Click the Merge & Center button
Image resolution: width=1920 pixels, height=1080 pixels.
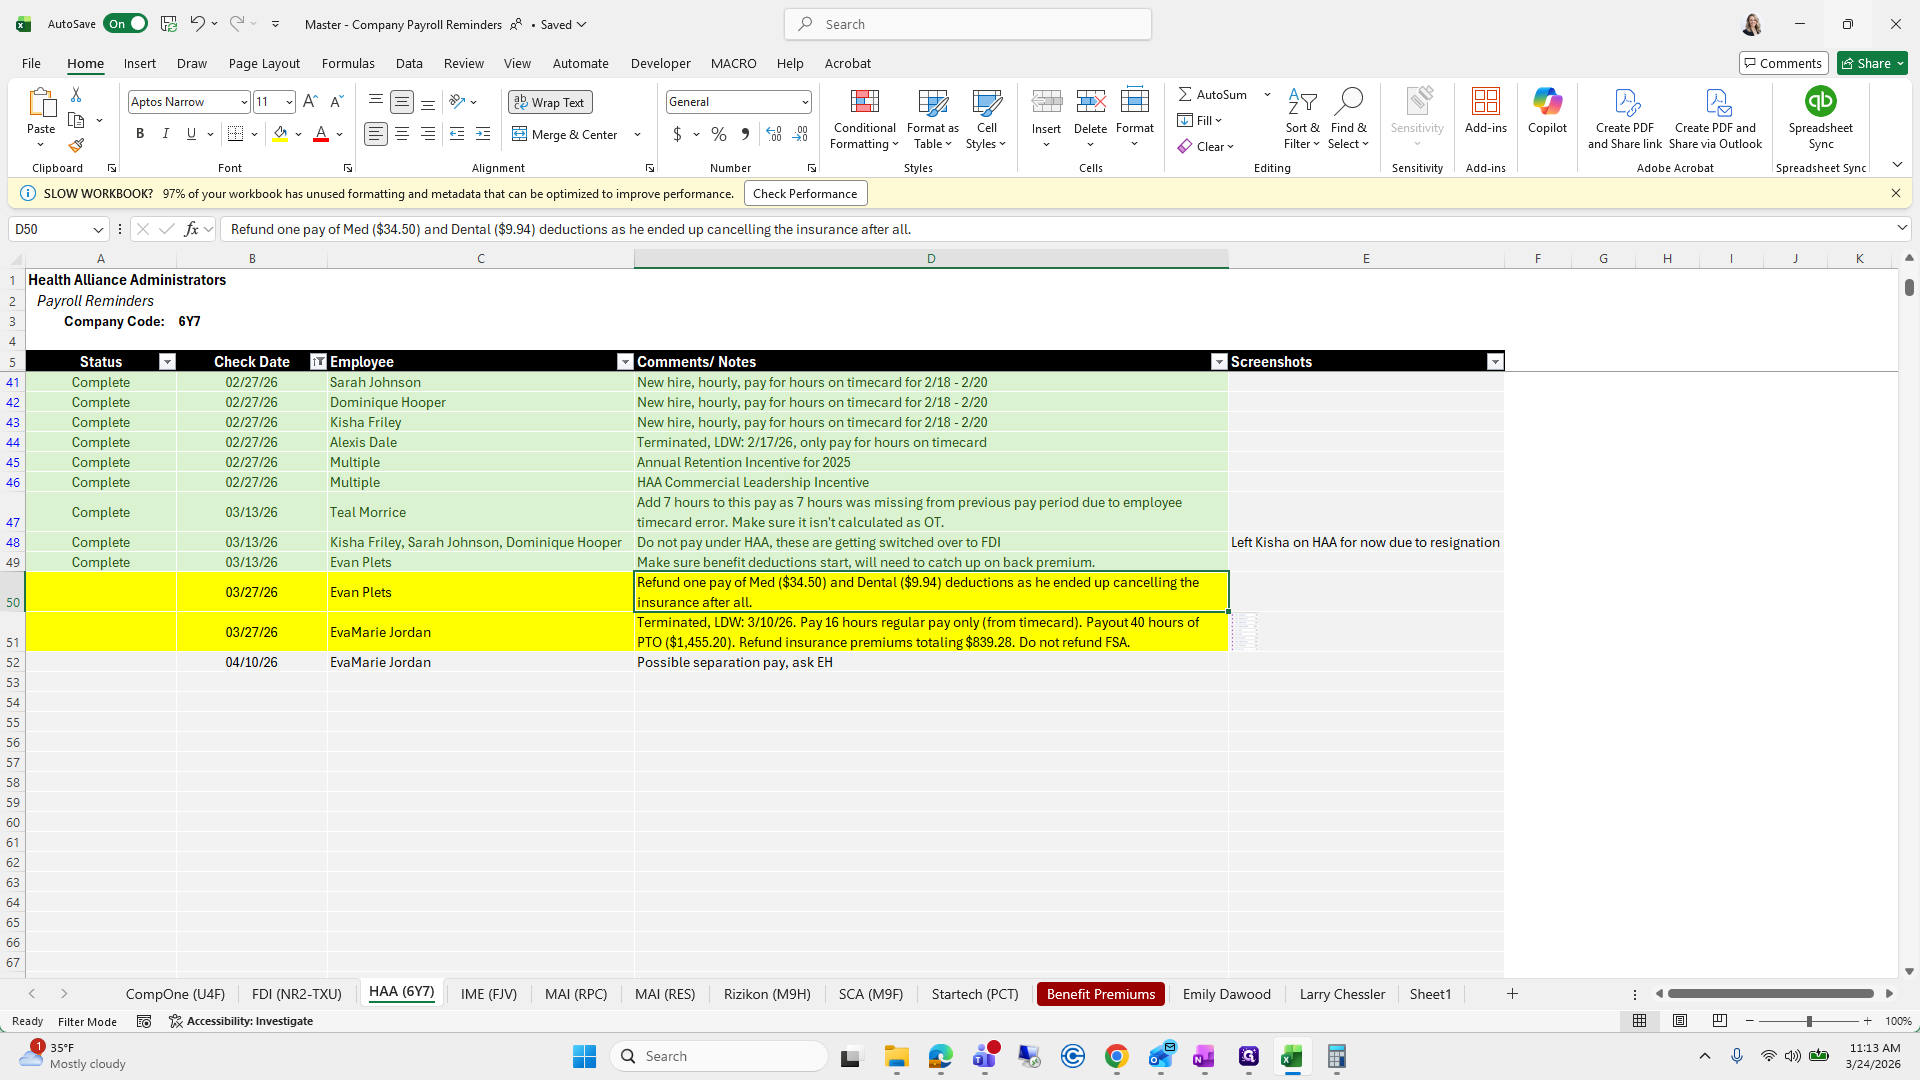click(x=567, y=134)
